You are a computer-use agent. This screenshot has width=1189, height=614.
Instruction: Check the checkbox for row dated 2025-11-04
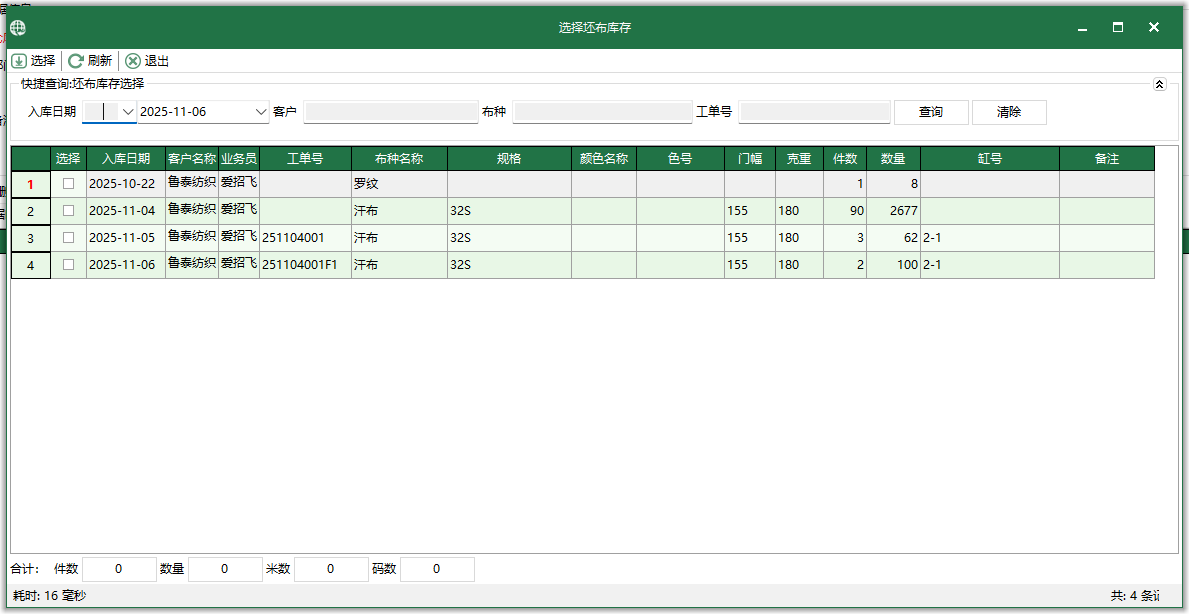(x=67, y=211)
